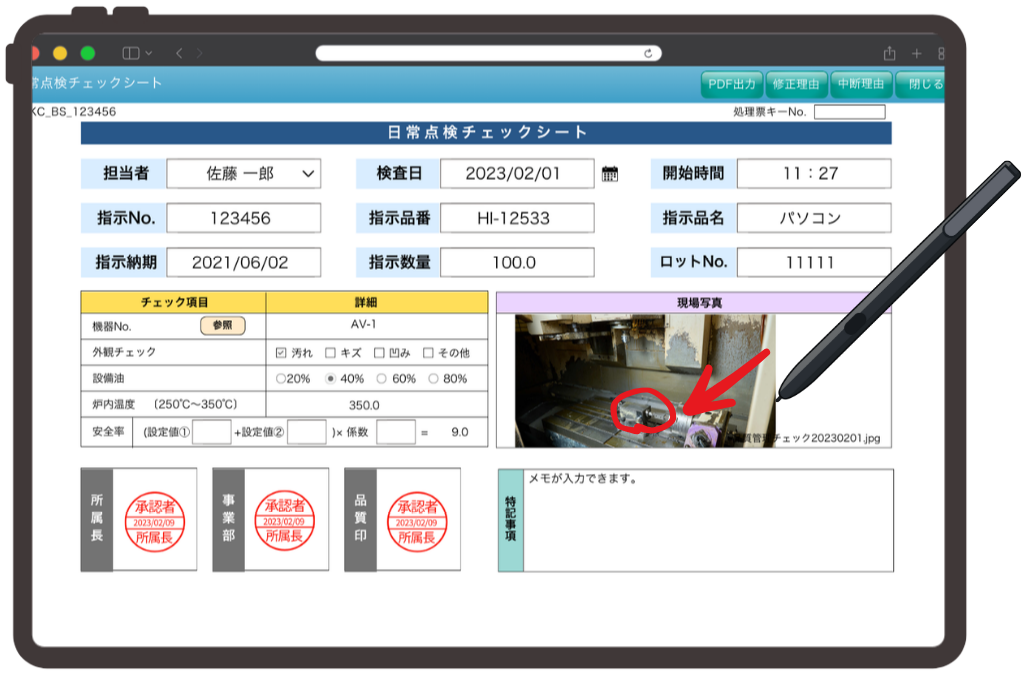Open the 担当者 dropdown showing 佐藤一郎
1029x674 pixels.
coord(245,173)
